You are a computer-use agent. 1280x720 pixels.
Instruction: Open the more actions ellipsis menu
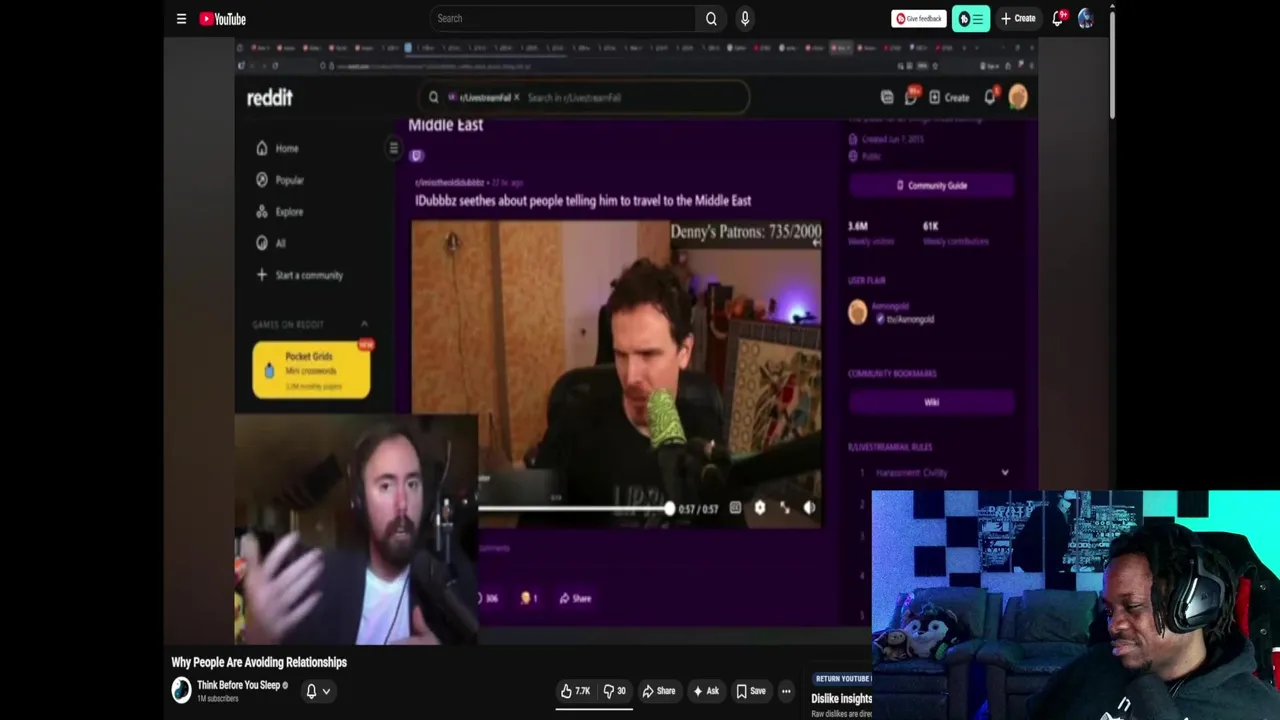tap(786, 691)
